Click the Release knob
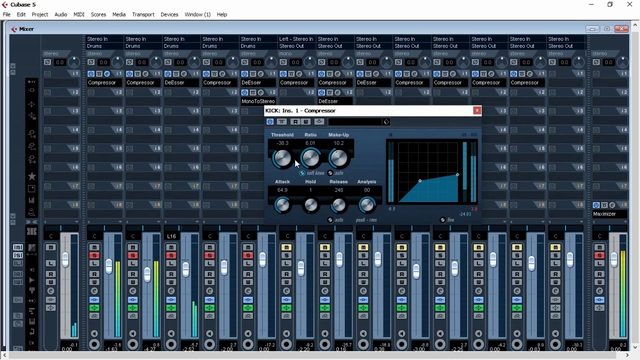Viewport: 640px width, 360px height. tap(338, 205)
